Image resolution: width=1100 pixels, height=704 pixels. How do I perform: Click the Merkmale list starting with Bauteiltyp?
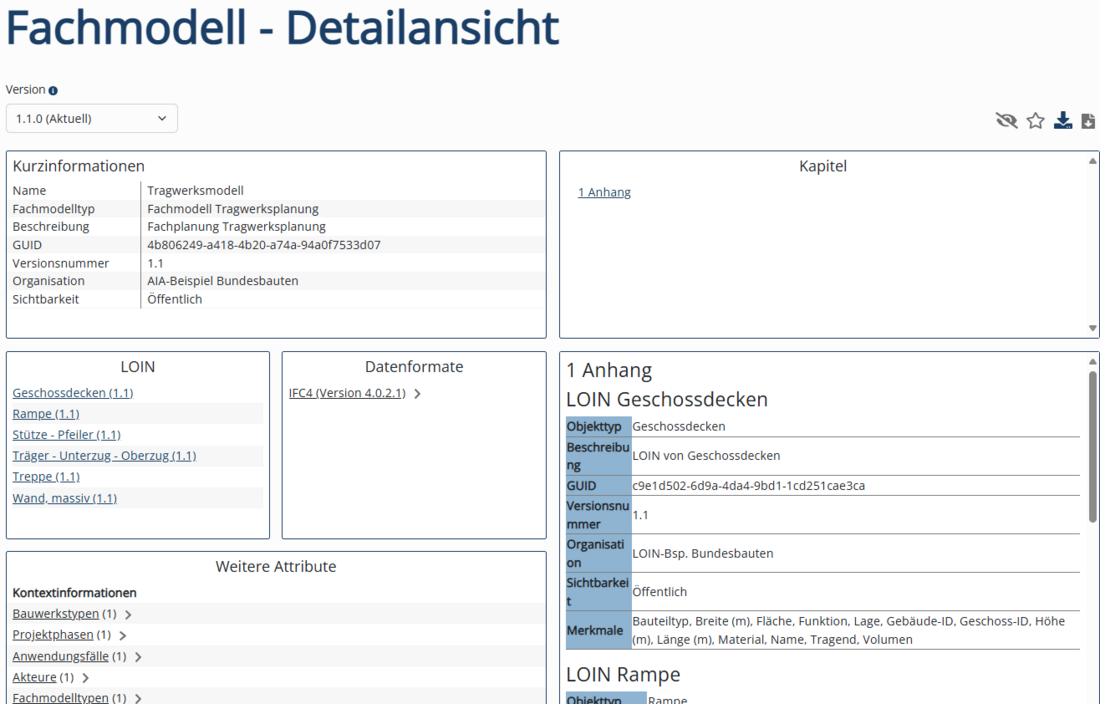[x=848, y=630]
